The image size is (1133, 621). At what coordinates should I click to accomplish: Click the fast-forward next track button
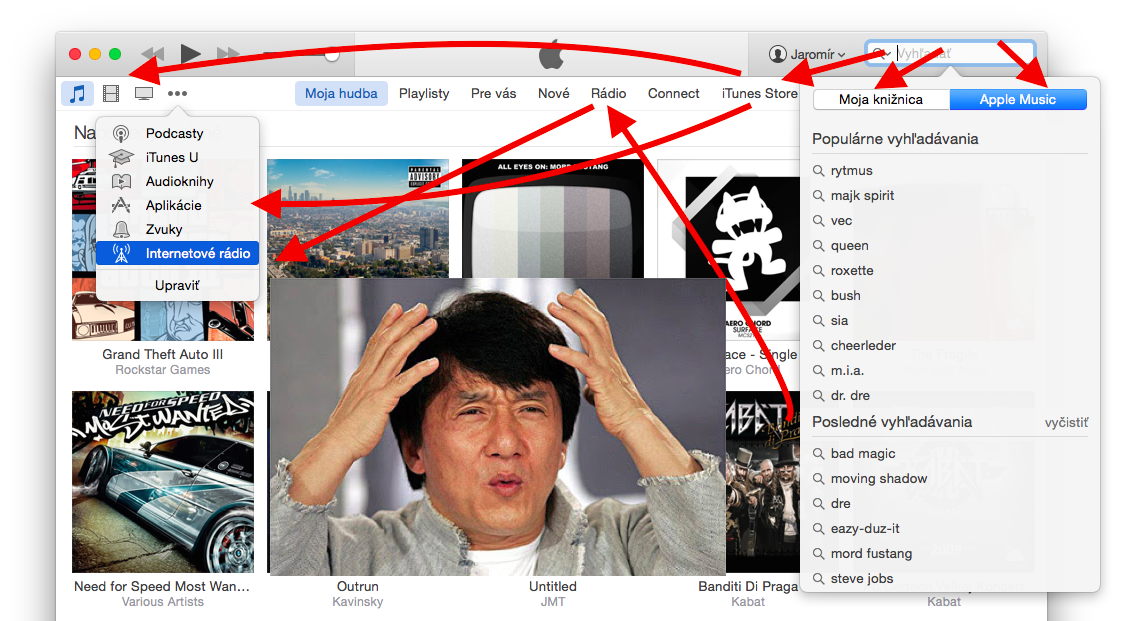click(228, 53)
